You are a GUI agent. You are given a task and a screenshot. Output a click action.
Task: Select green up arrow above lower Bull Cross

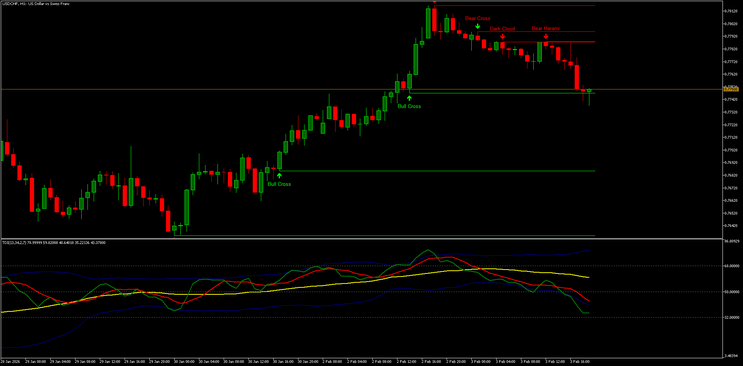point(279,176)
